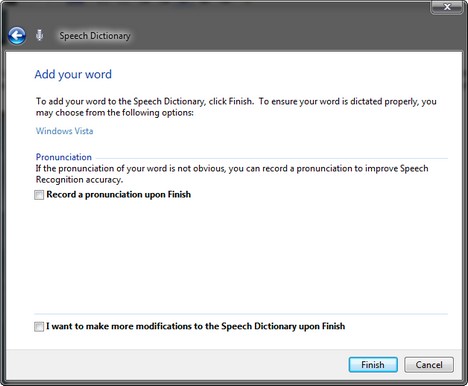
Task: Check the make more modifications option
Action: (x=39, y=326)
